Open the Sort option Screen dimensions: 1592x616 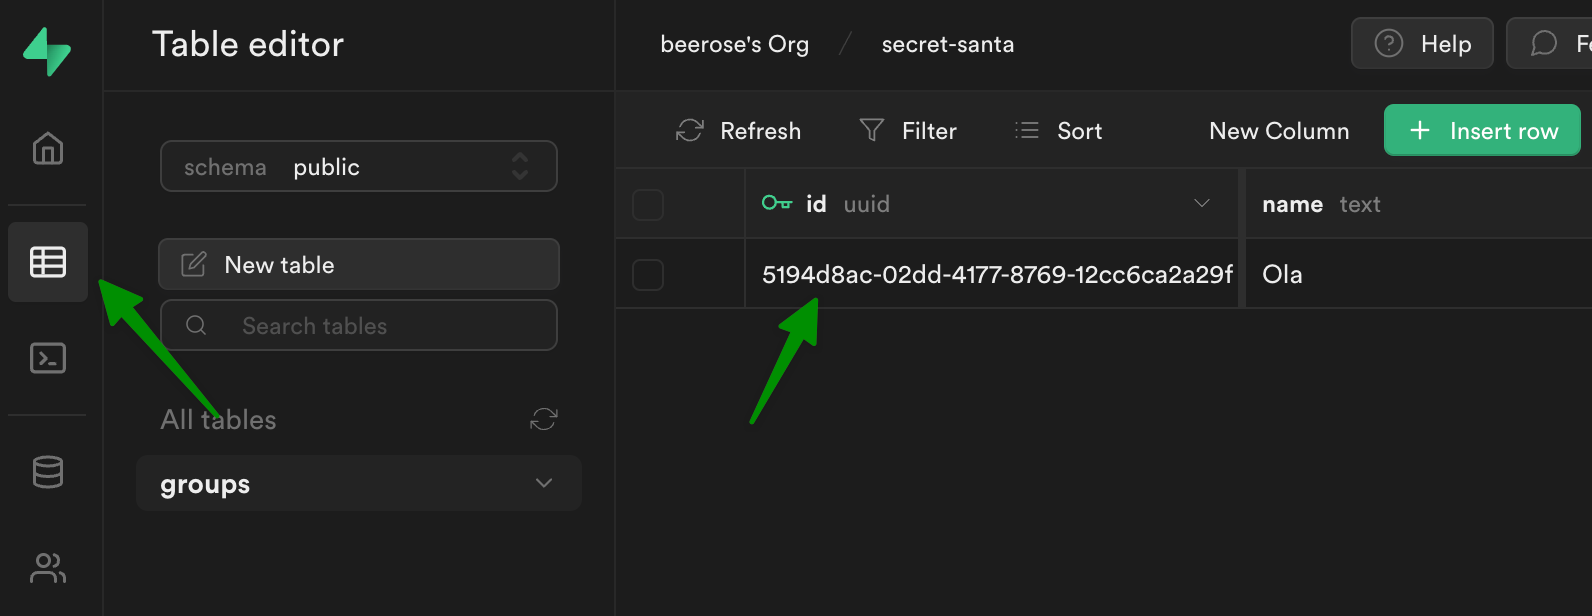[1059, 131]
